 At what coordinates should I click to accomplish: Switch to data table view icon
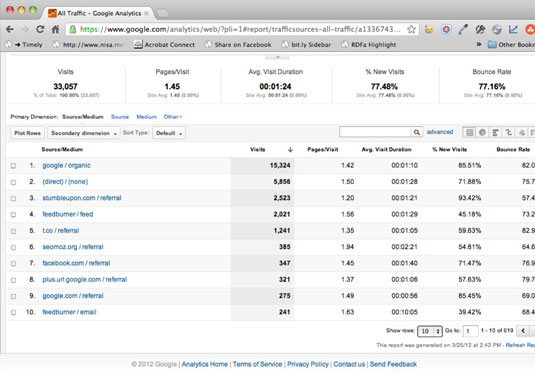coord(469,132)
